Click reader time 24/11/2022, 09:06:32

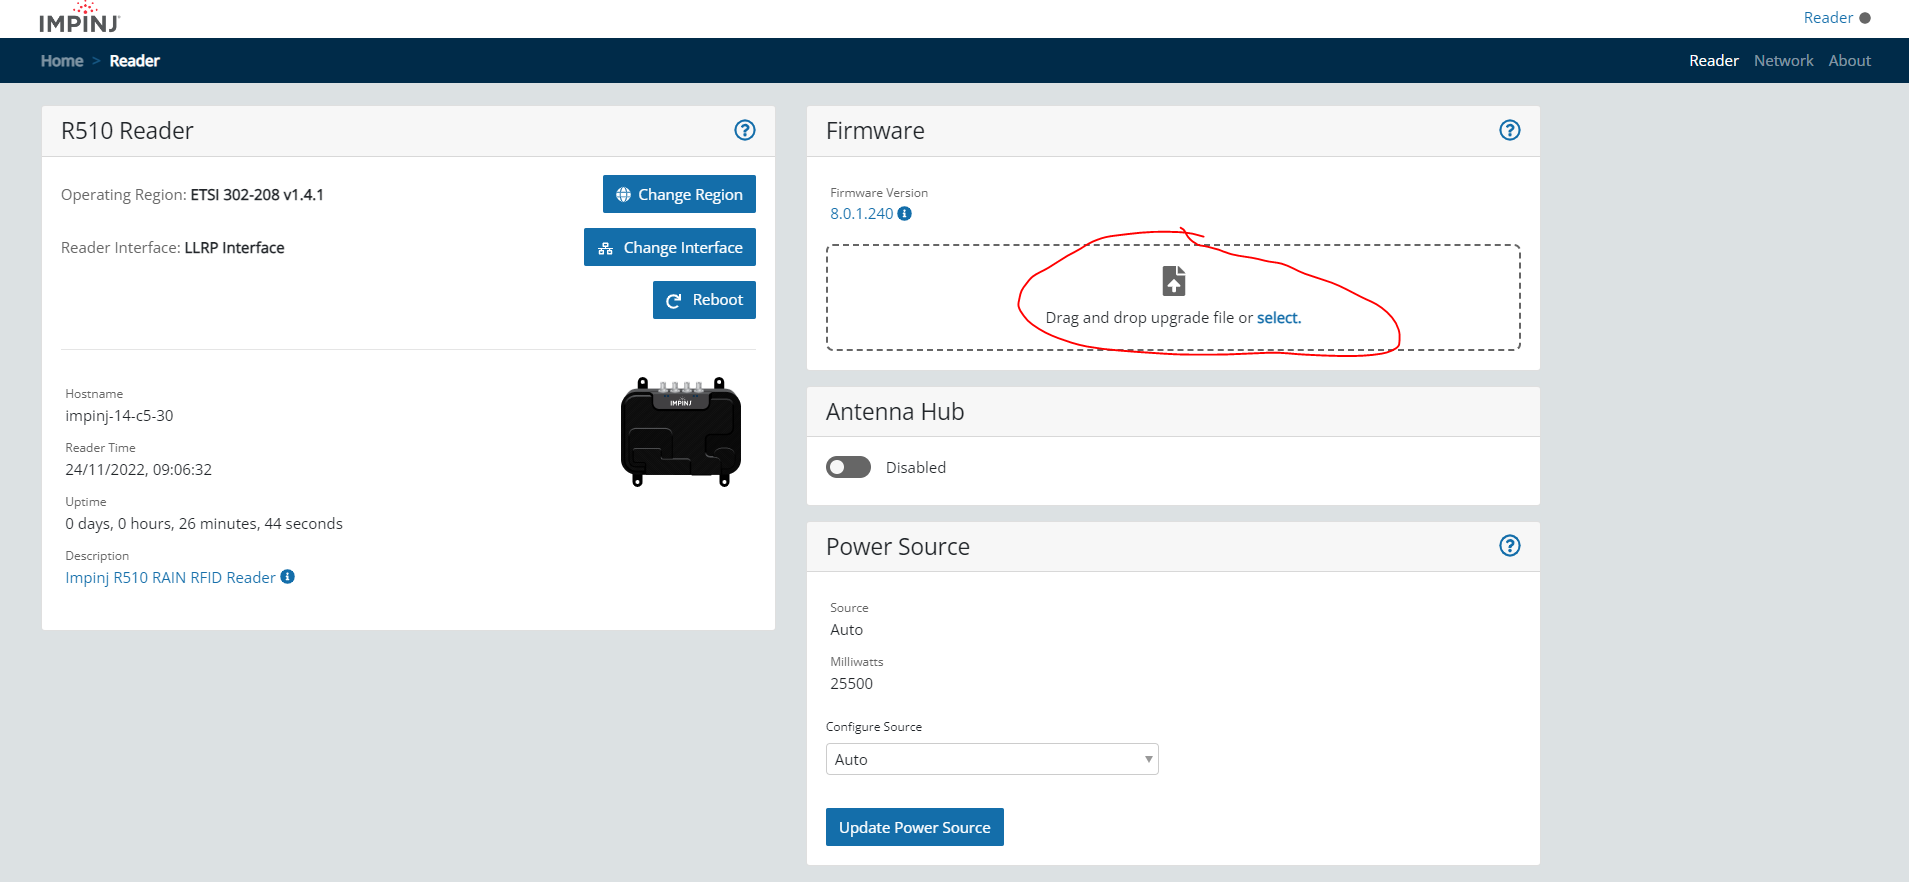139,470
